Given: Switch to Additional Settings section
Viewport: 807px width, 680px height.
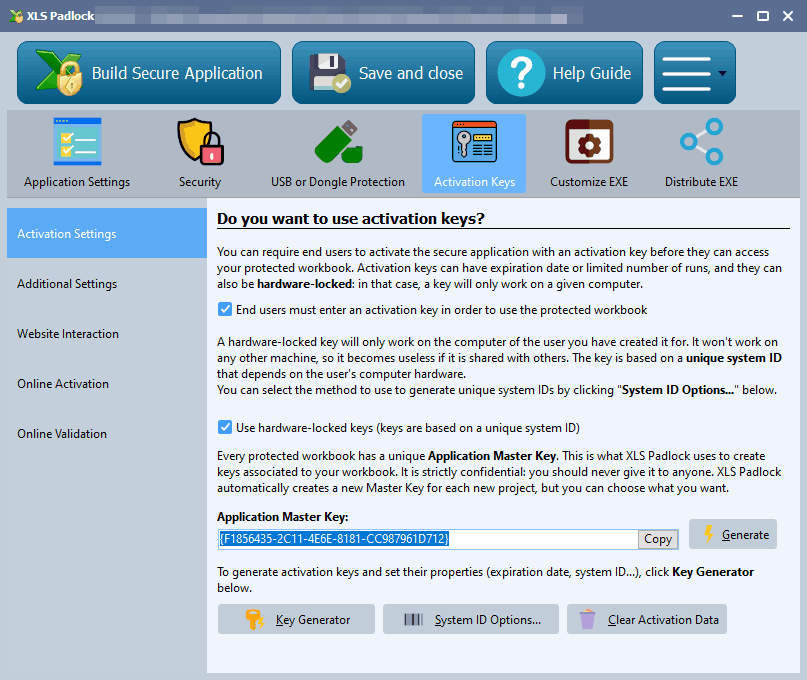Looking at the screenshot, I should point(67,284).
